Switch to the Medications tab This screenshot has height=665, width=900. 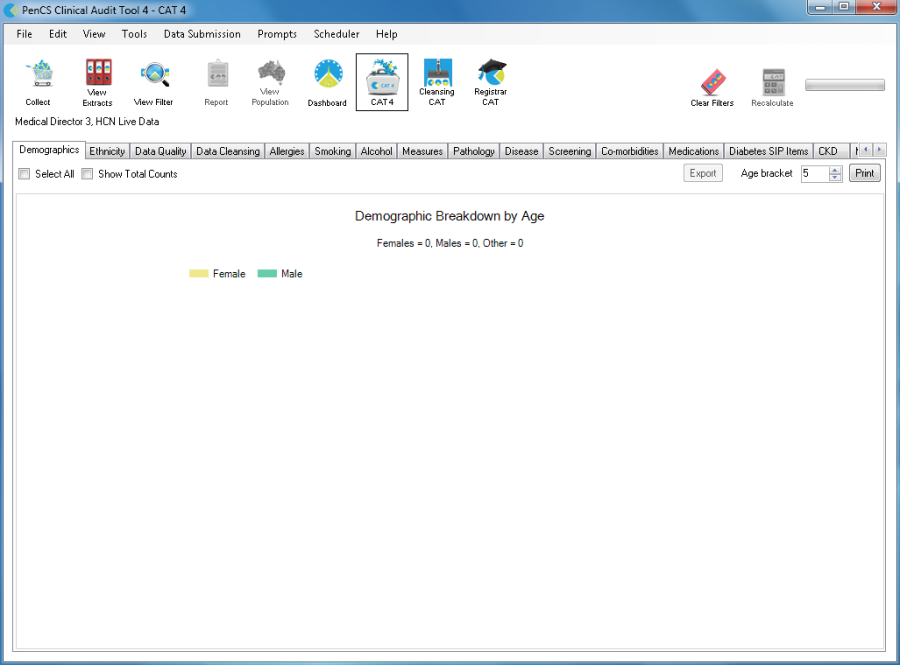(694, 151)
